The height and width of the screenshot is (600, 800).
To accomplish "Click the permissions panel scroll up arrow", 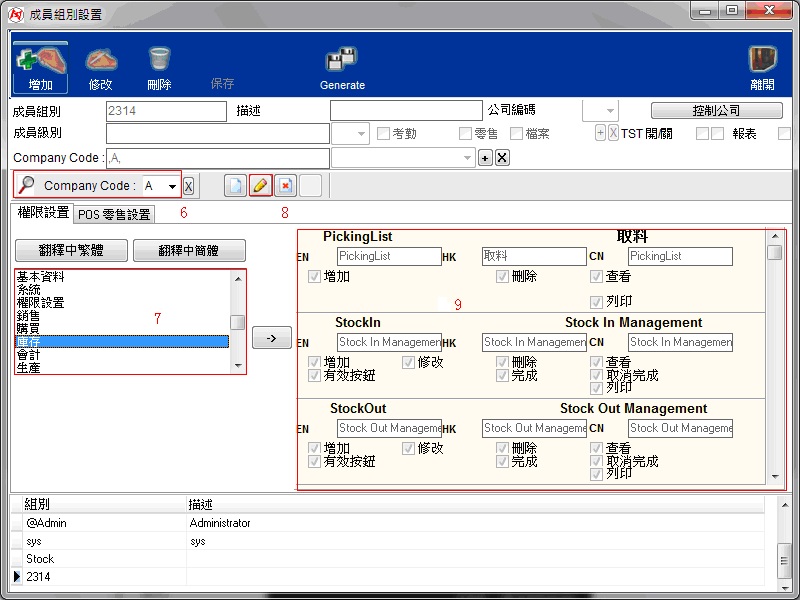I will click(x=775, y=236).
